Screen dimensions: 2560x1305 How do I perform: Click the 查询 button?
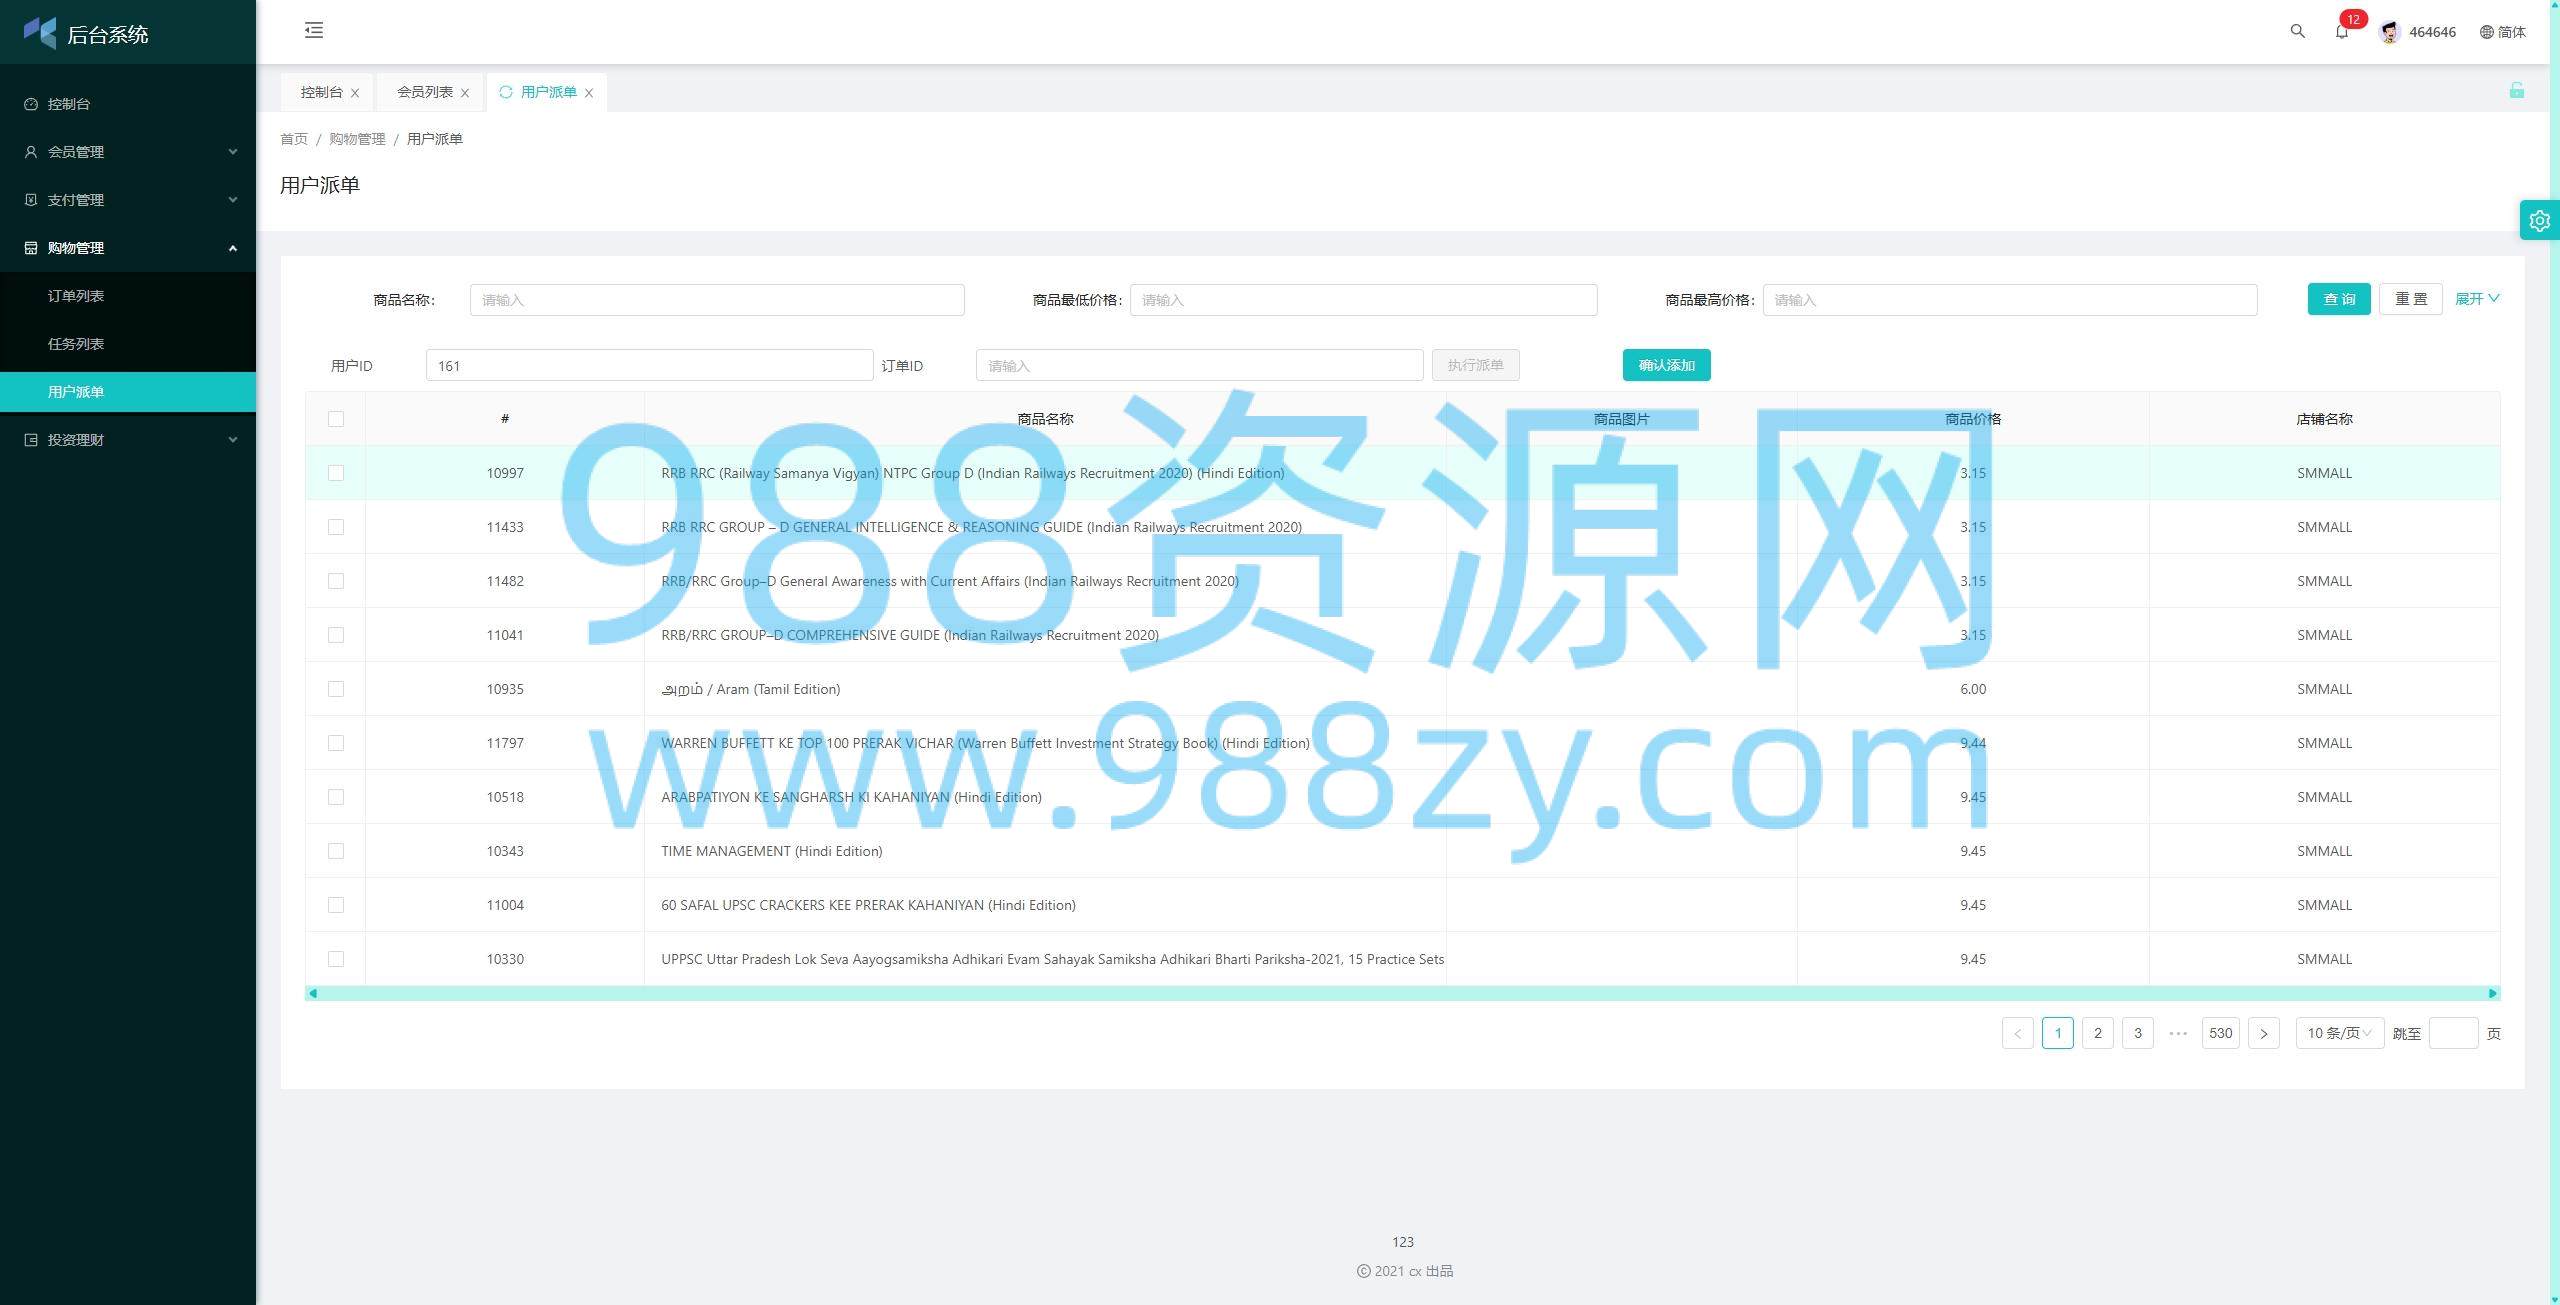2338,299
